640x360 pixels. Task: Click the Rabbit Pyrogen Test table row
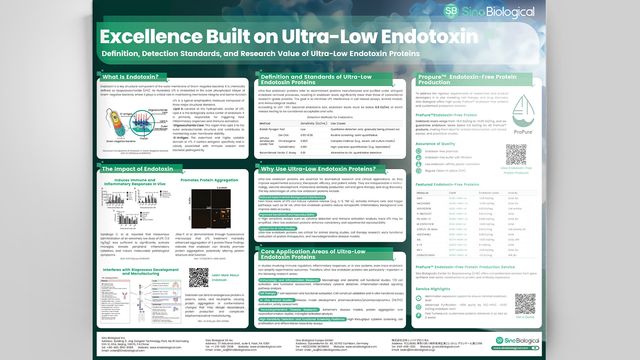[x=331, y=129]
